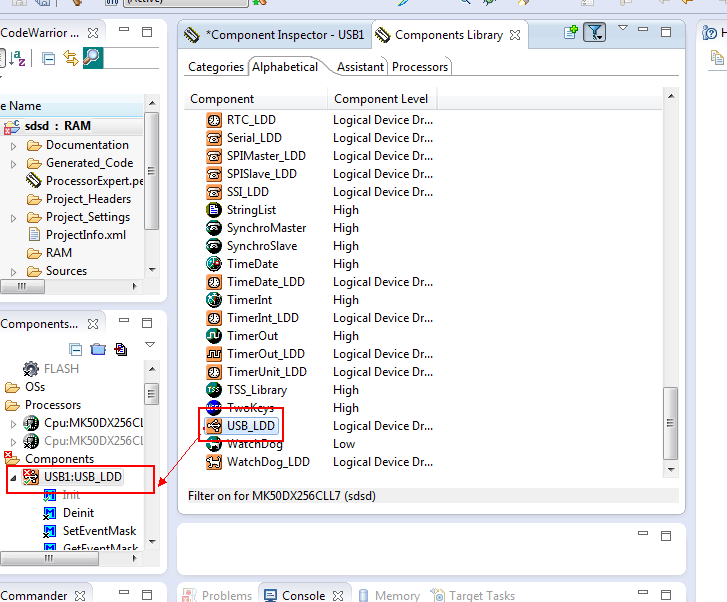Select TimerInt_LDD component
The image size is (727, 602).
click(x=262, y=318)
